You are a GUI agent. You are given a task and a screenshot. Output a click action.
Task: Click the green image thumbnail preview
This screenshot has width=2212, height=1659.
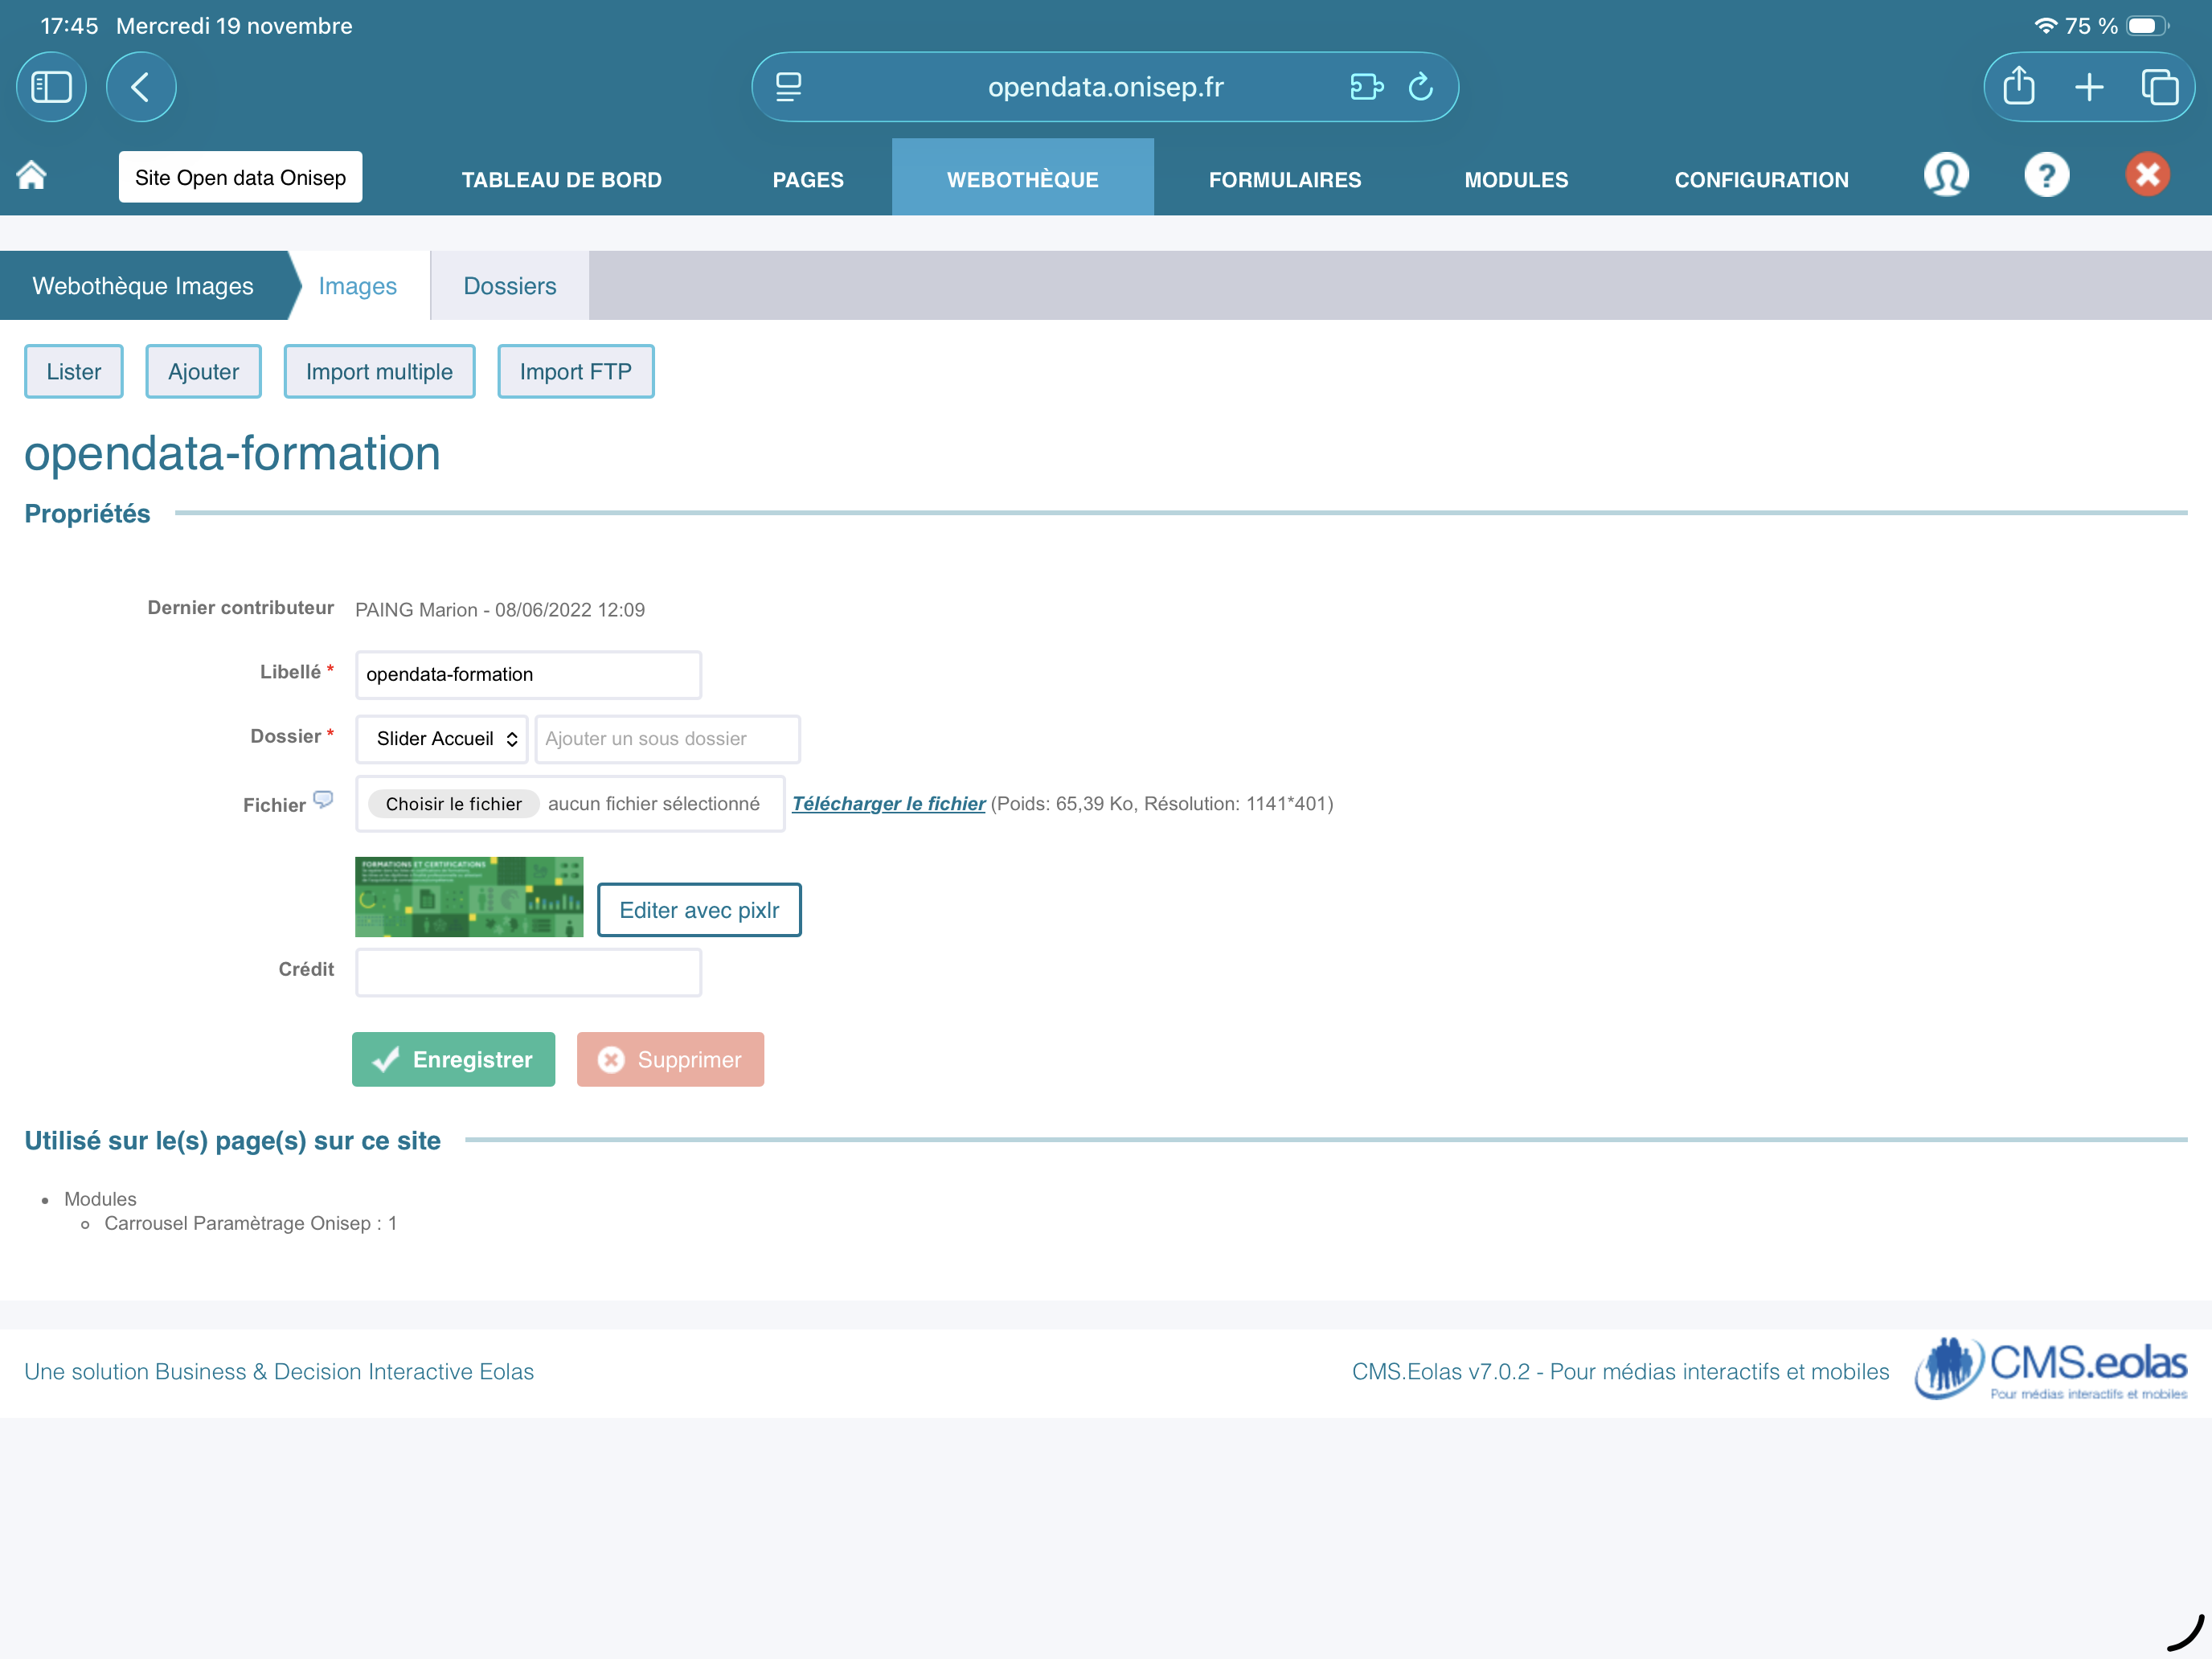(468, 896)
